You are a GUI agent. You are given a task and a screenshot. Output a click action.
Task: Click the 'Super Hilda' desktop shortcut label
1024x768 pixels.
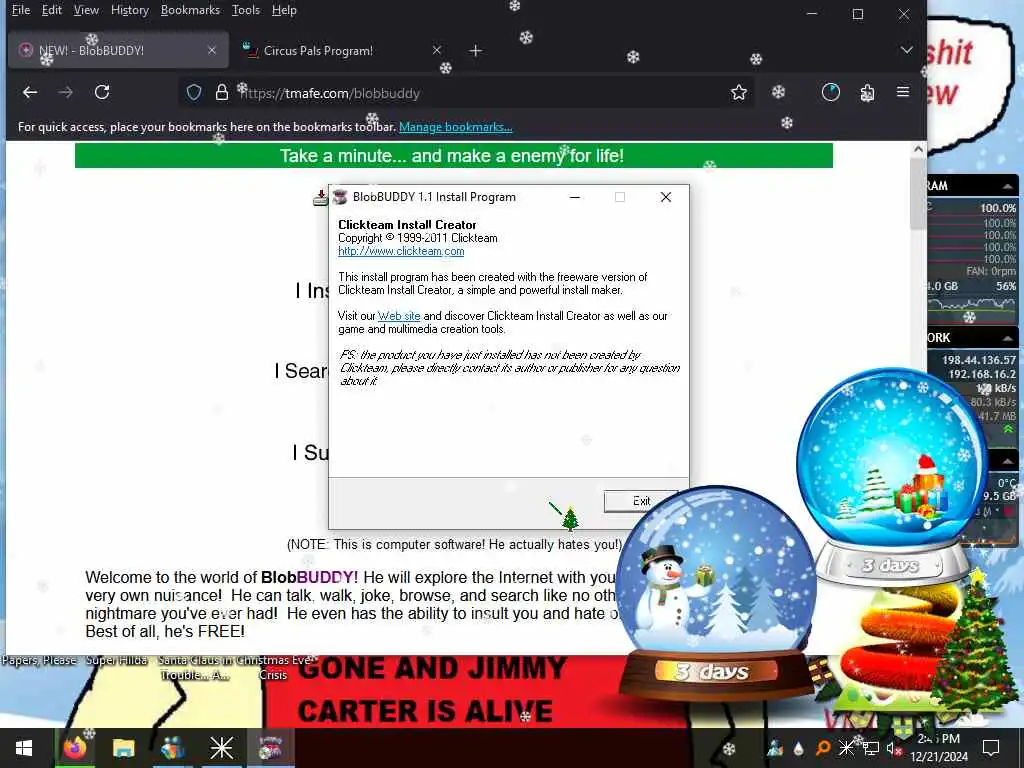click(x=117, y=660)
